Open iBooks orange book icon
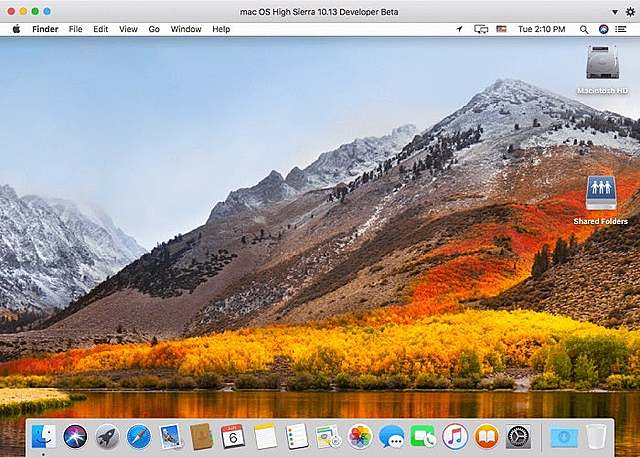The height and width of the screenshot is (457, 640). pyautogui.click(x=487, y=437)
